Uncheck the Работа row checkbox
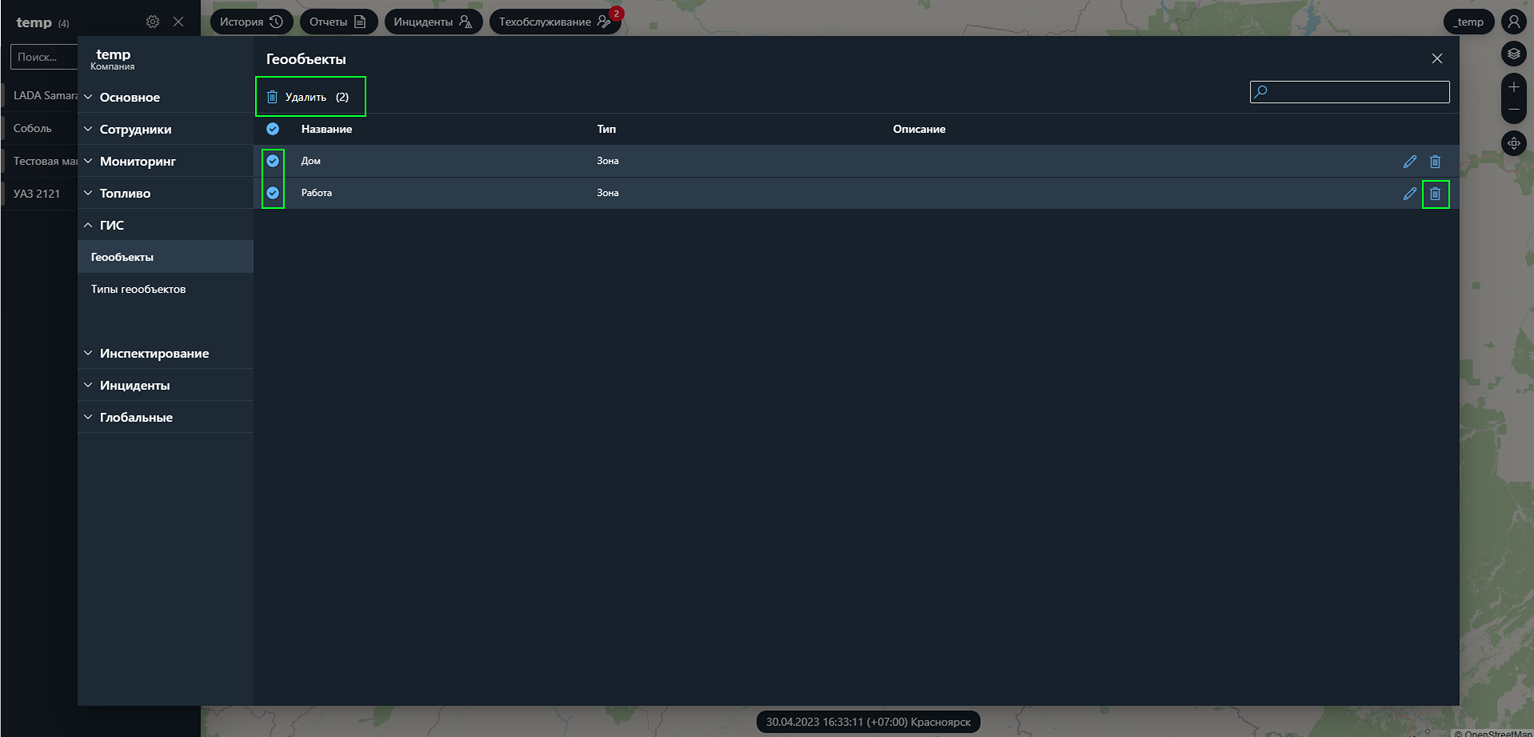This screenshot has width=1534, height=737. click(273, 193)
